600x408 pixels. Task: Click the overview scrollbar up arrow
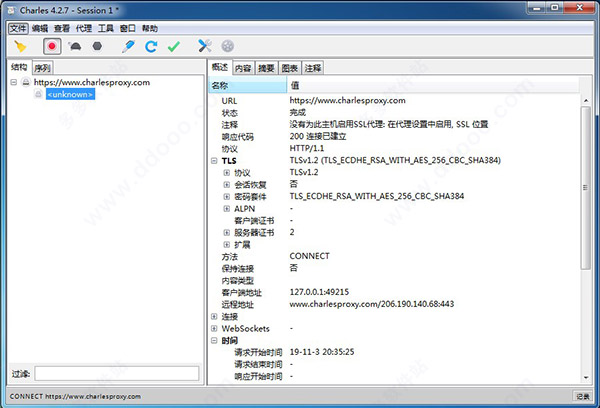pyautogui.click(x=586, y=100)
